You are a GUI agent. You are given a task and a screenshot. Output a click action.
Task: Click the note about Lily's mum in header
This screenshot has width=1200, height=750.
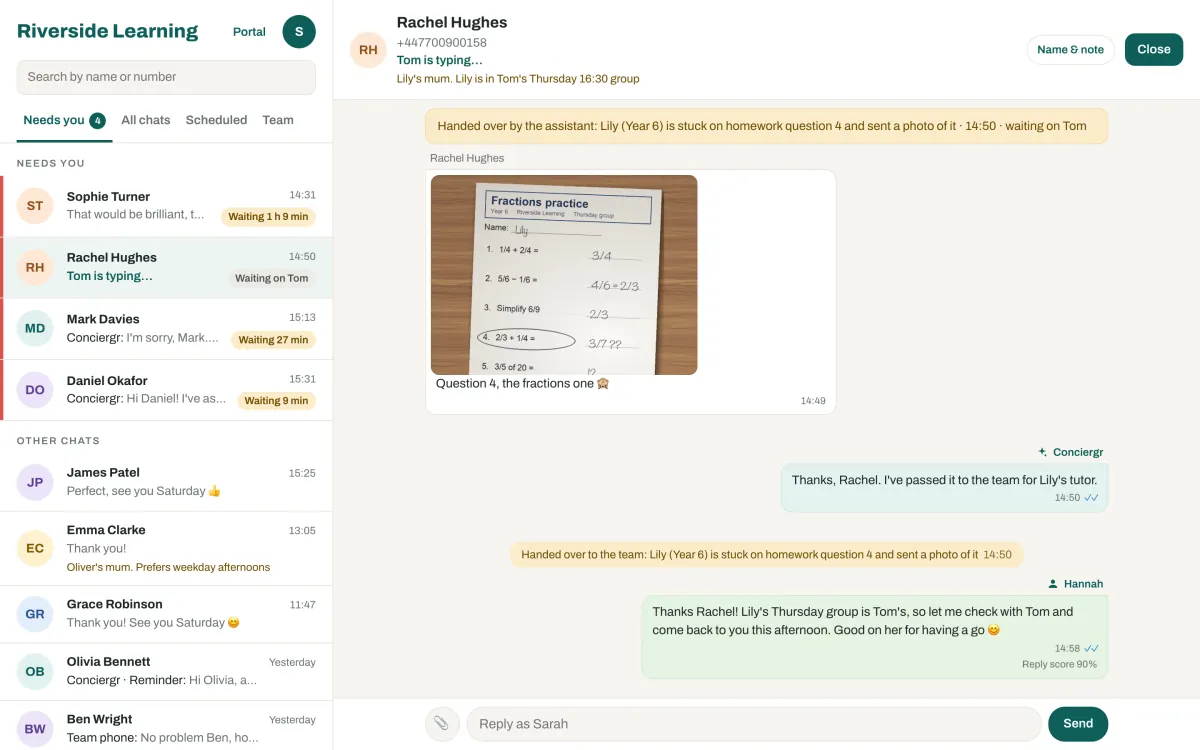(518, 79)
